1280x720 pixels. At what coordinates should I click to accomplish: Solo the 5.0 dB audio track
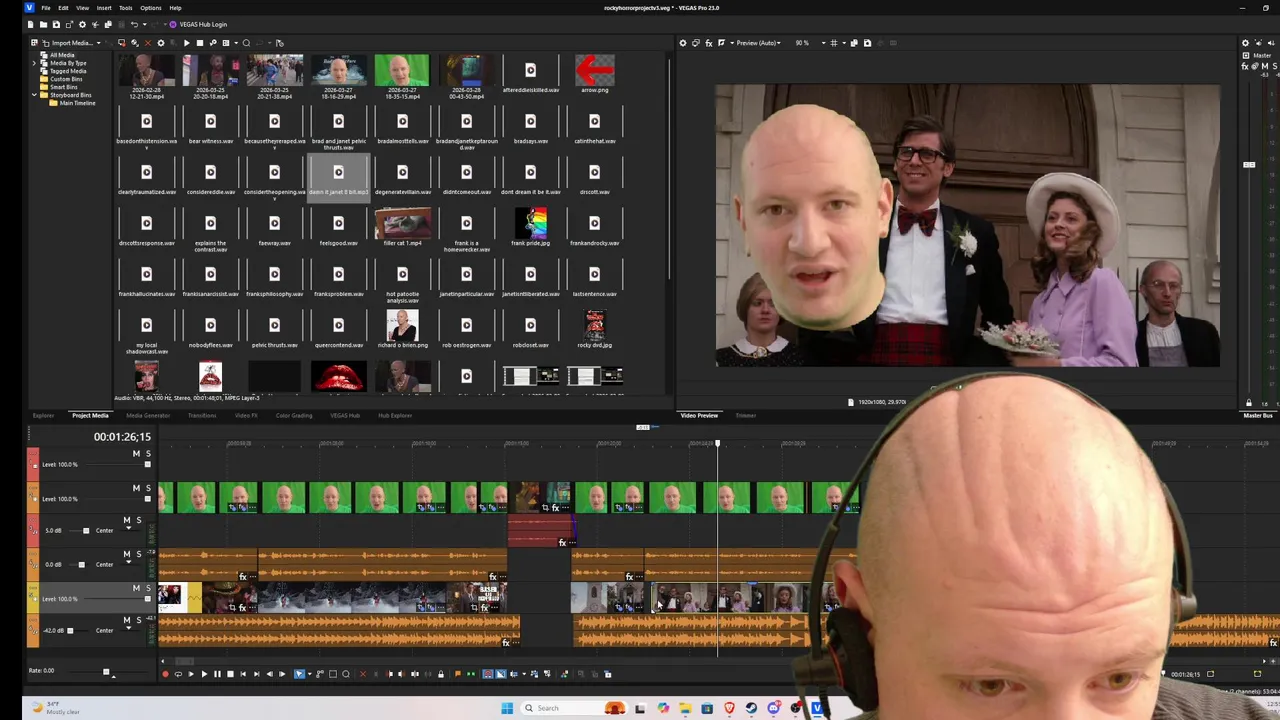click(139, 520)
